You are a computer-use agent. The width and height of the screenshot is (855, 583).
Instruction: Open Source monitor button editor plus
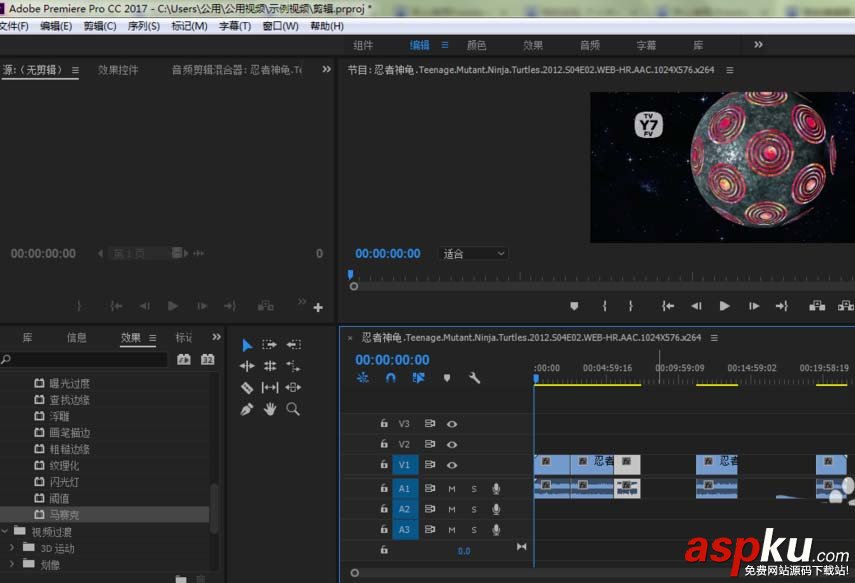pos(318,308)
